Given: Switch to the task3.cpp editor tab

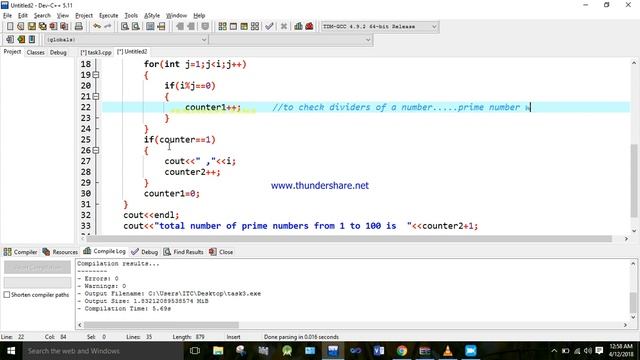Looking at the screenshot, I should coord(96,52).
